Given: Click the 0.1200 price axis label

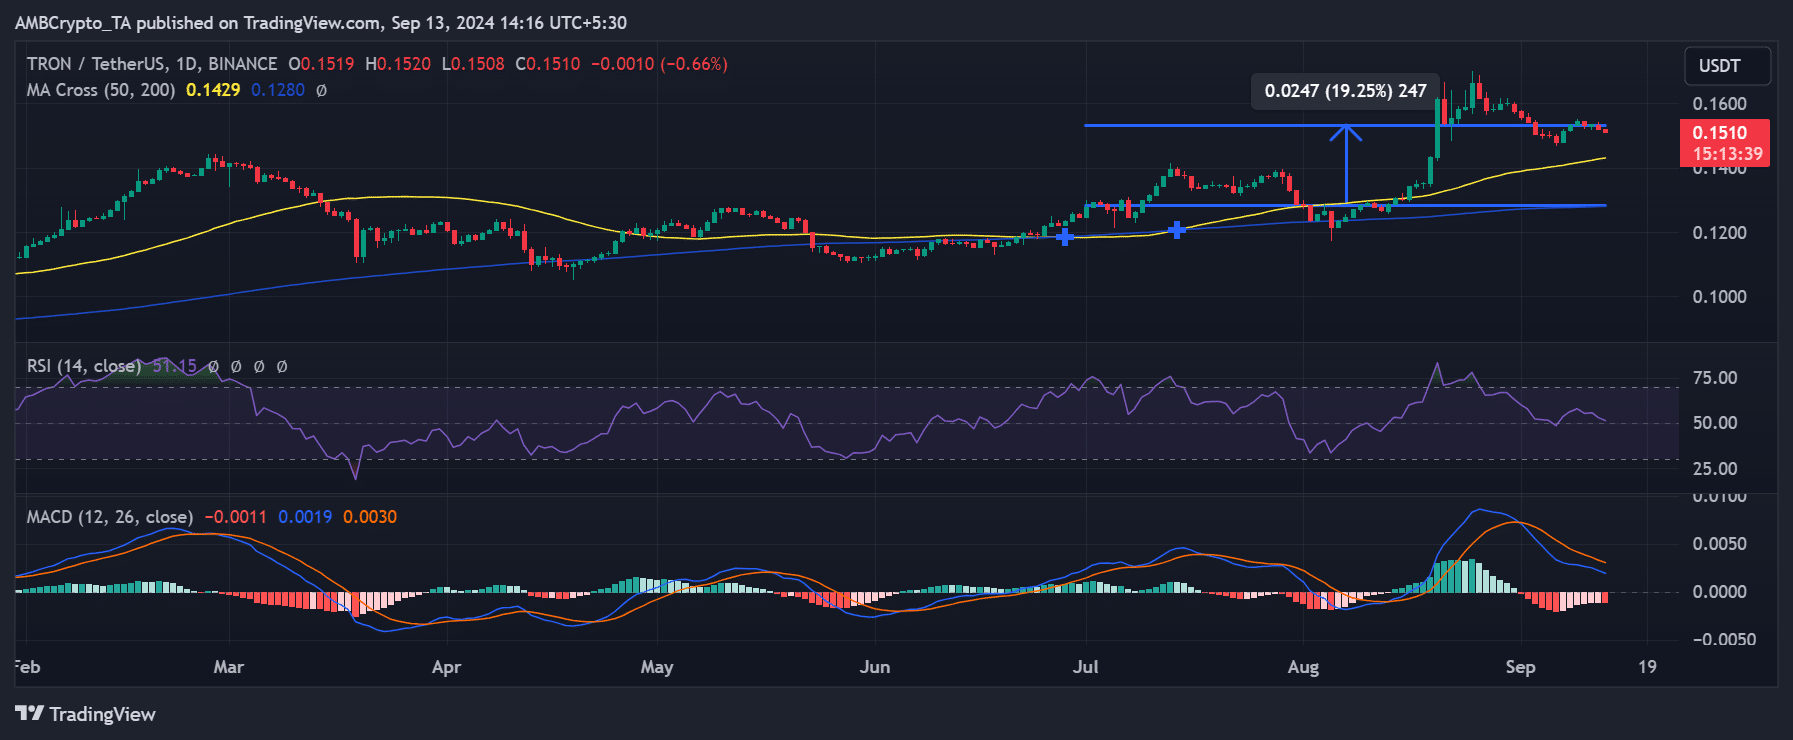Looking at the screenshot, I should [1720, 233].
